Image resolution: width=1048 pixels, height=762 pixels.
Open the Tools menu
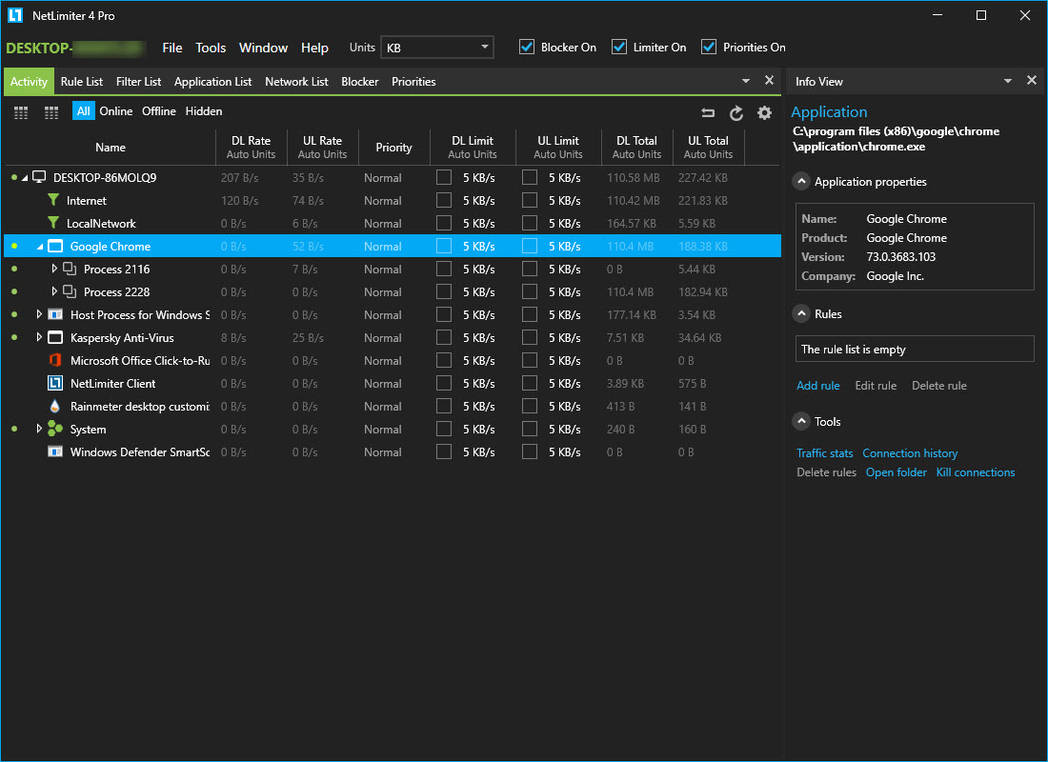click(211, 47)
